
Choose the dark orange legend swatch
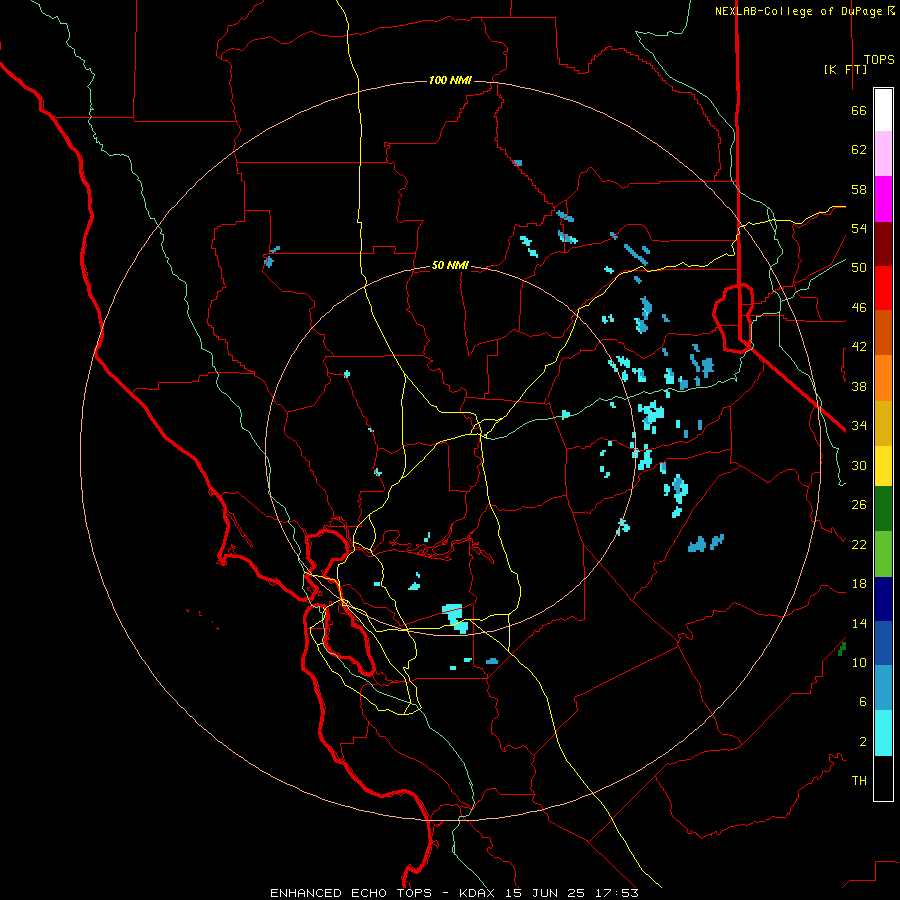pyautogui.click(x=883, y=332)
